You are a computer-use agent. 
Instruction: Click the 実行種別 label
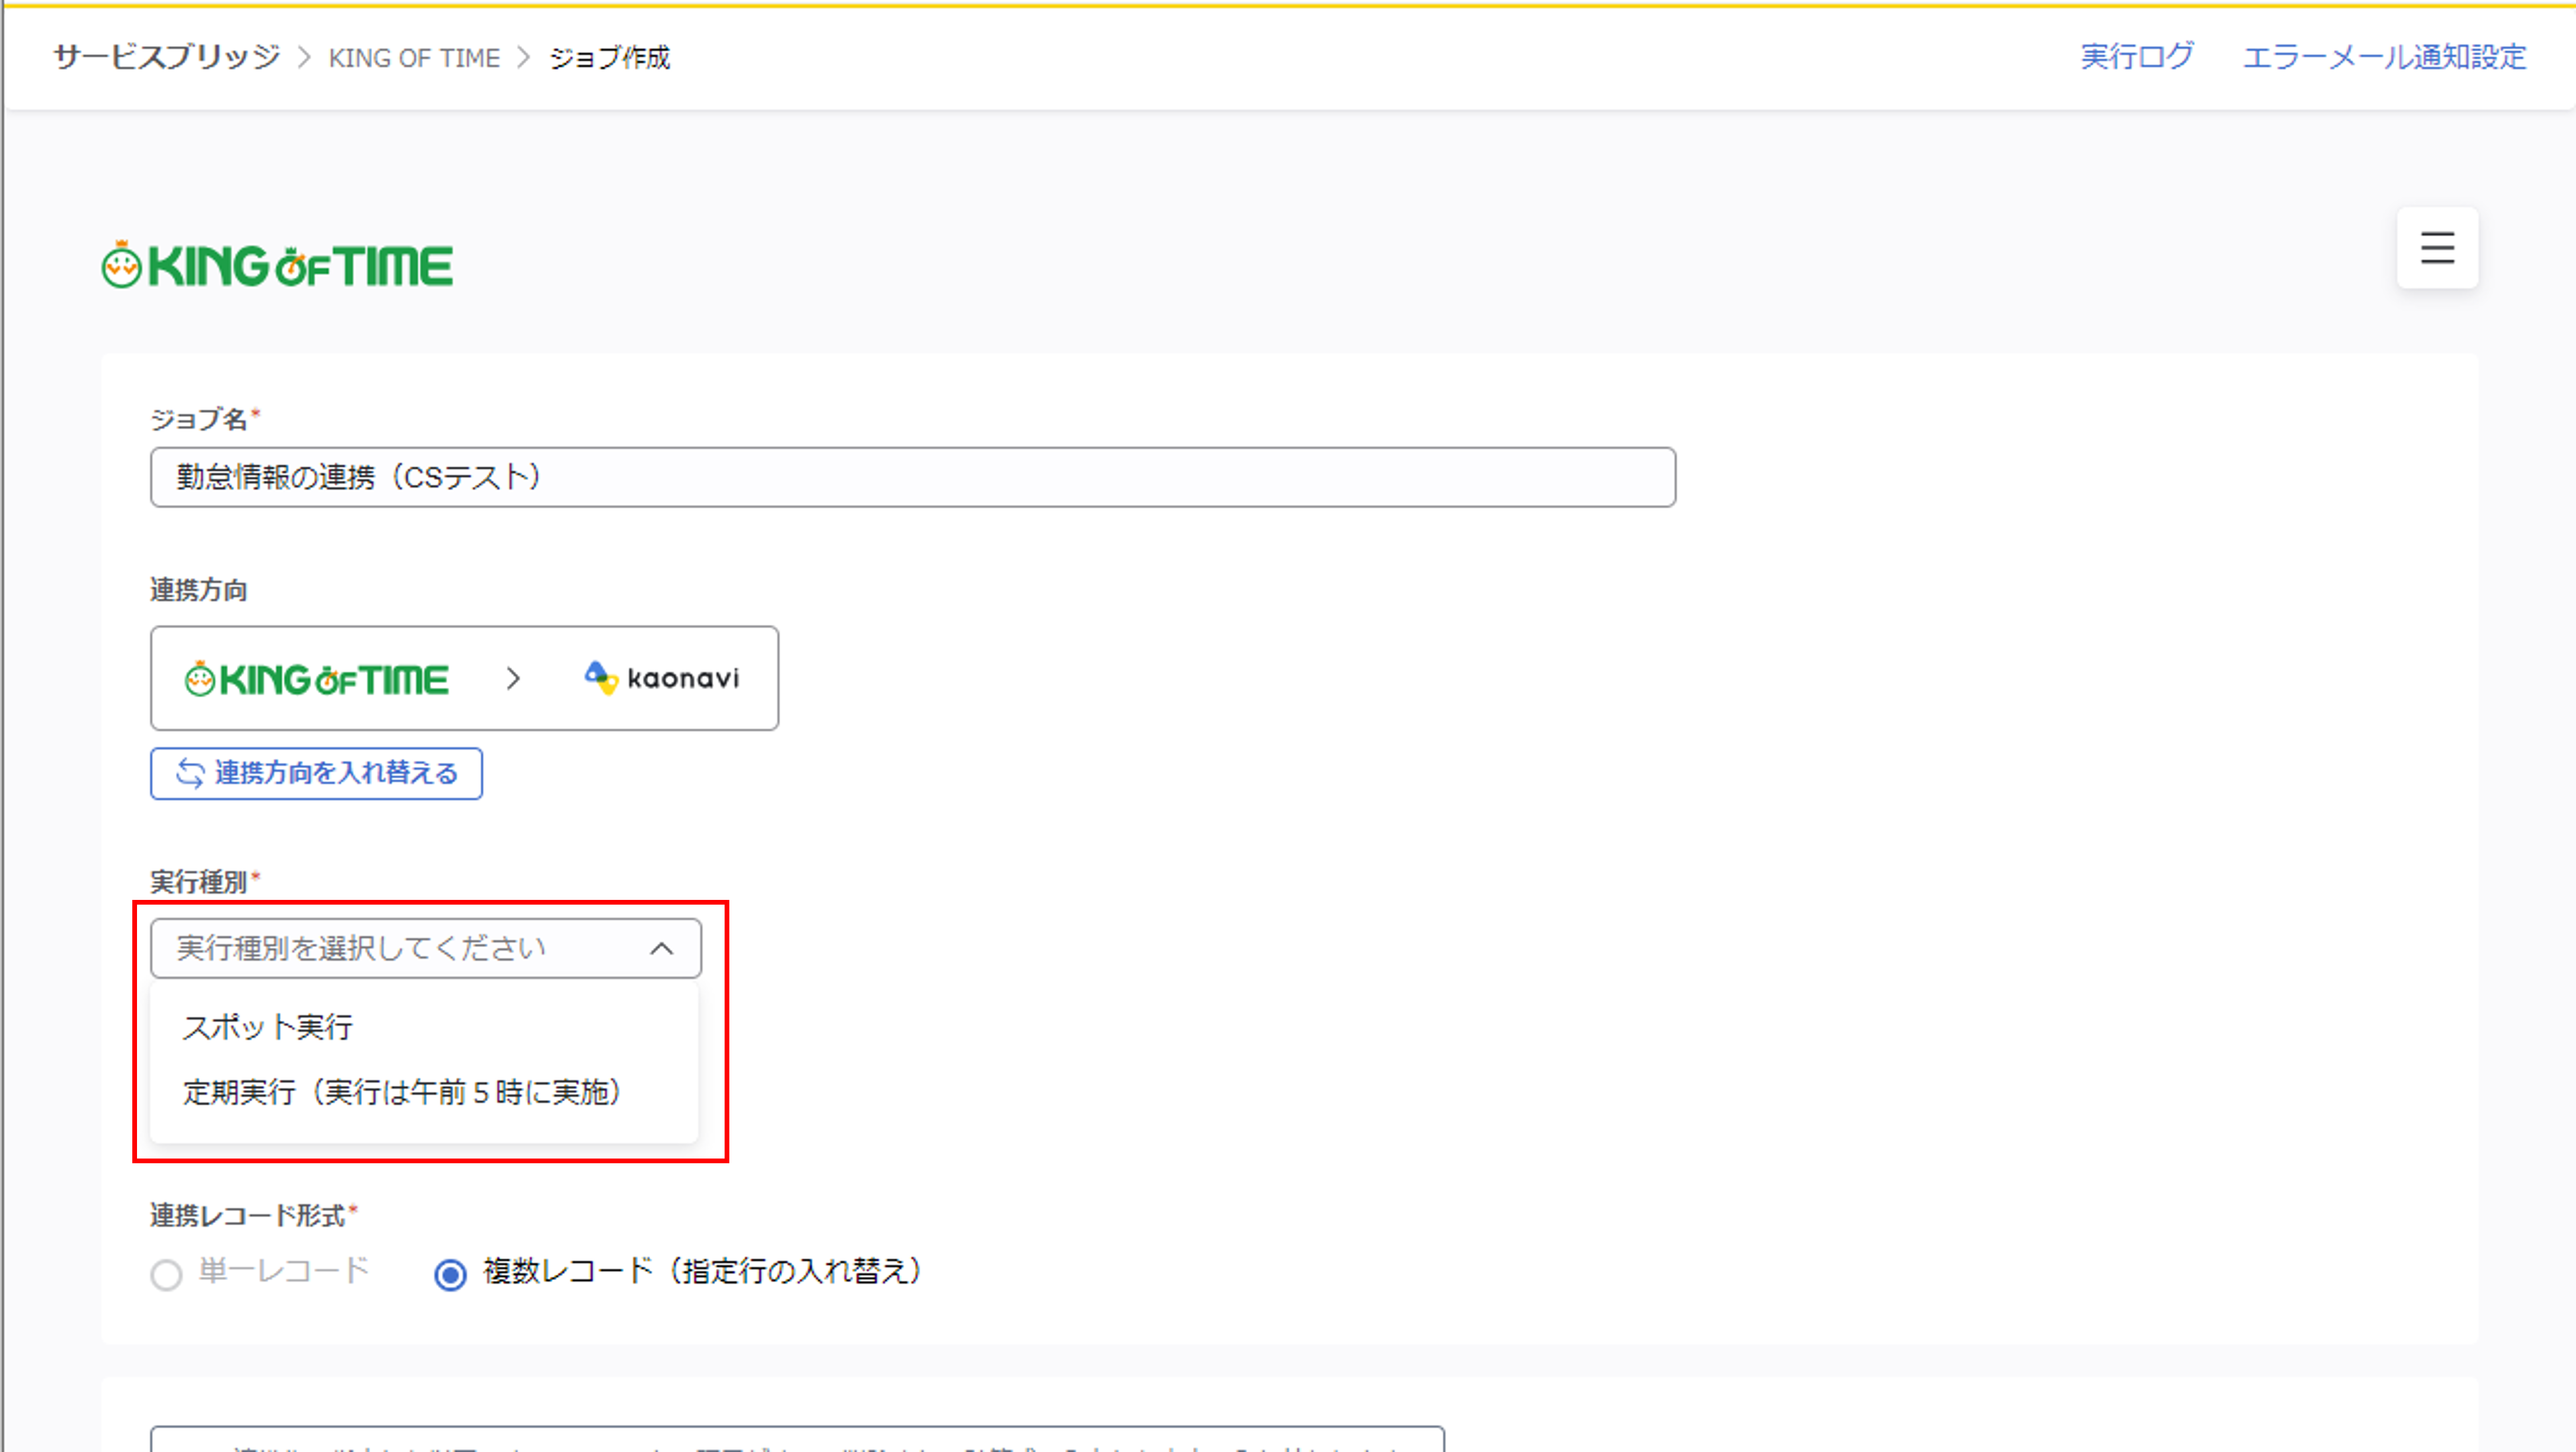pyautogui.click(x=199, y=882)
